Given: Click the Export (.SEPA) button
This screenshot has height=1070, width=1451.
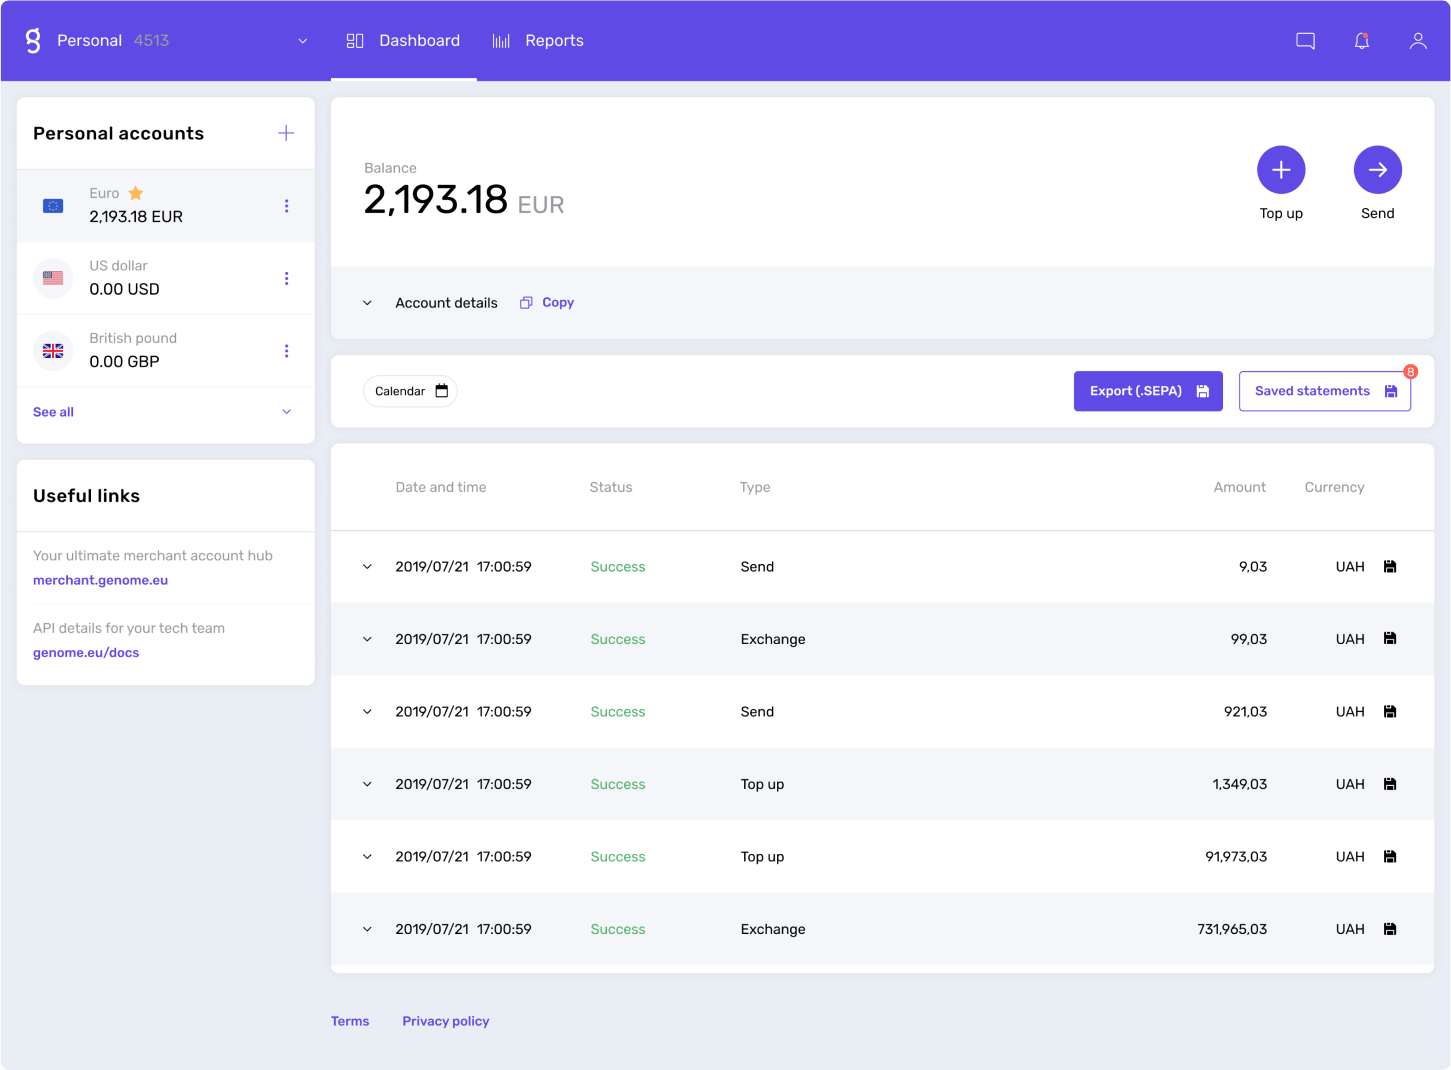Looking at the screenshot, I should click(x=1147, y=391).
